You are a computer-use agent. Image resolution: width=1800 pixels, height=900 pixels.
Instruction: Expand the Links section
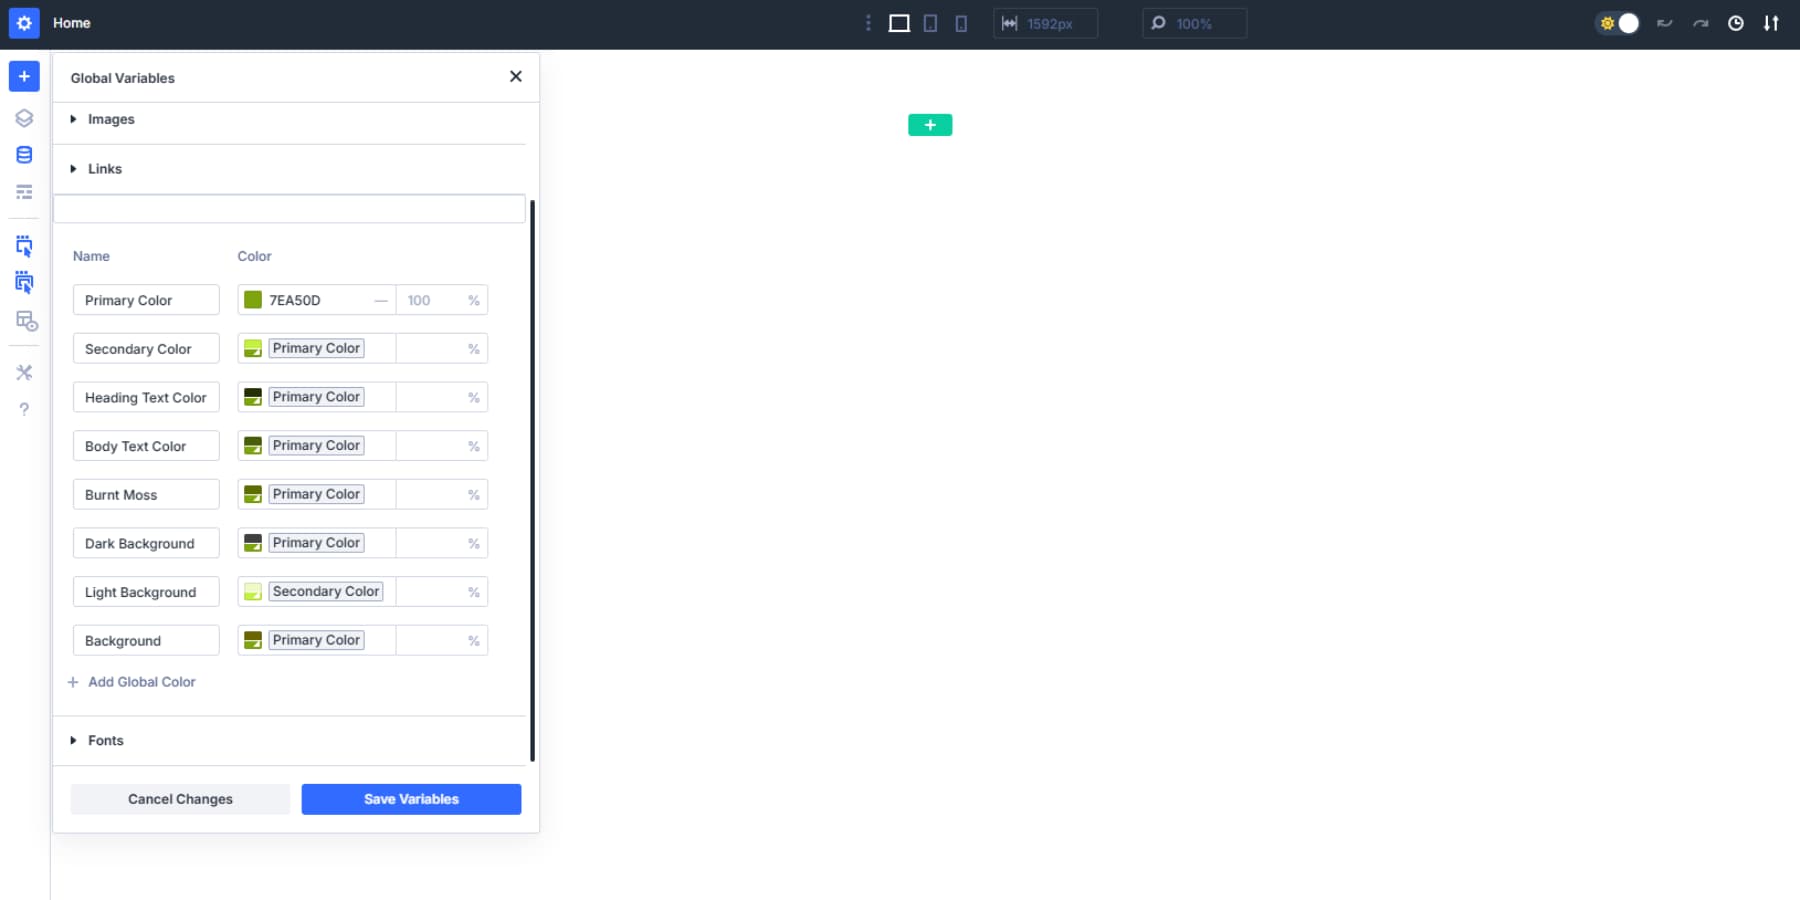coord(104,168)
